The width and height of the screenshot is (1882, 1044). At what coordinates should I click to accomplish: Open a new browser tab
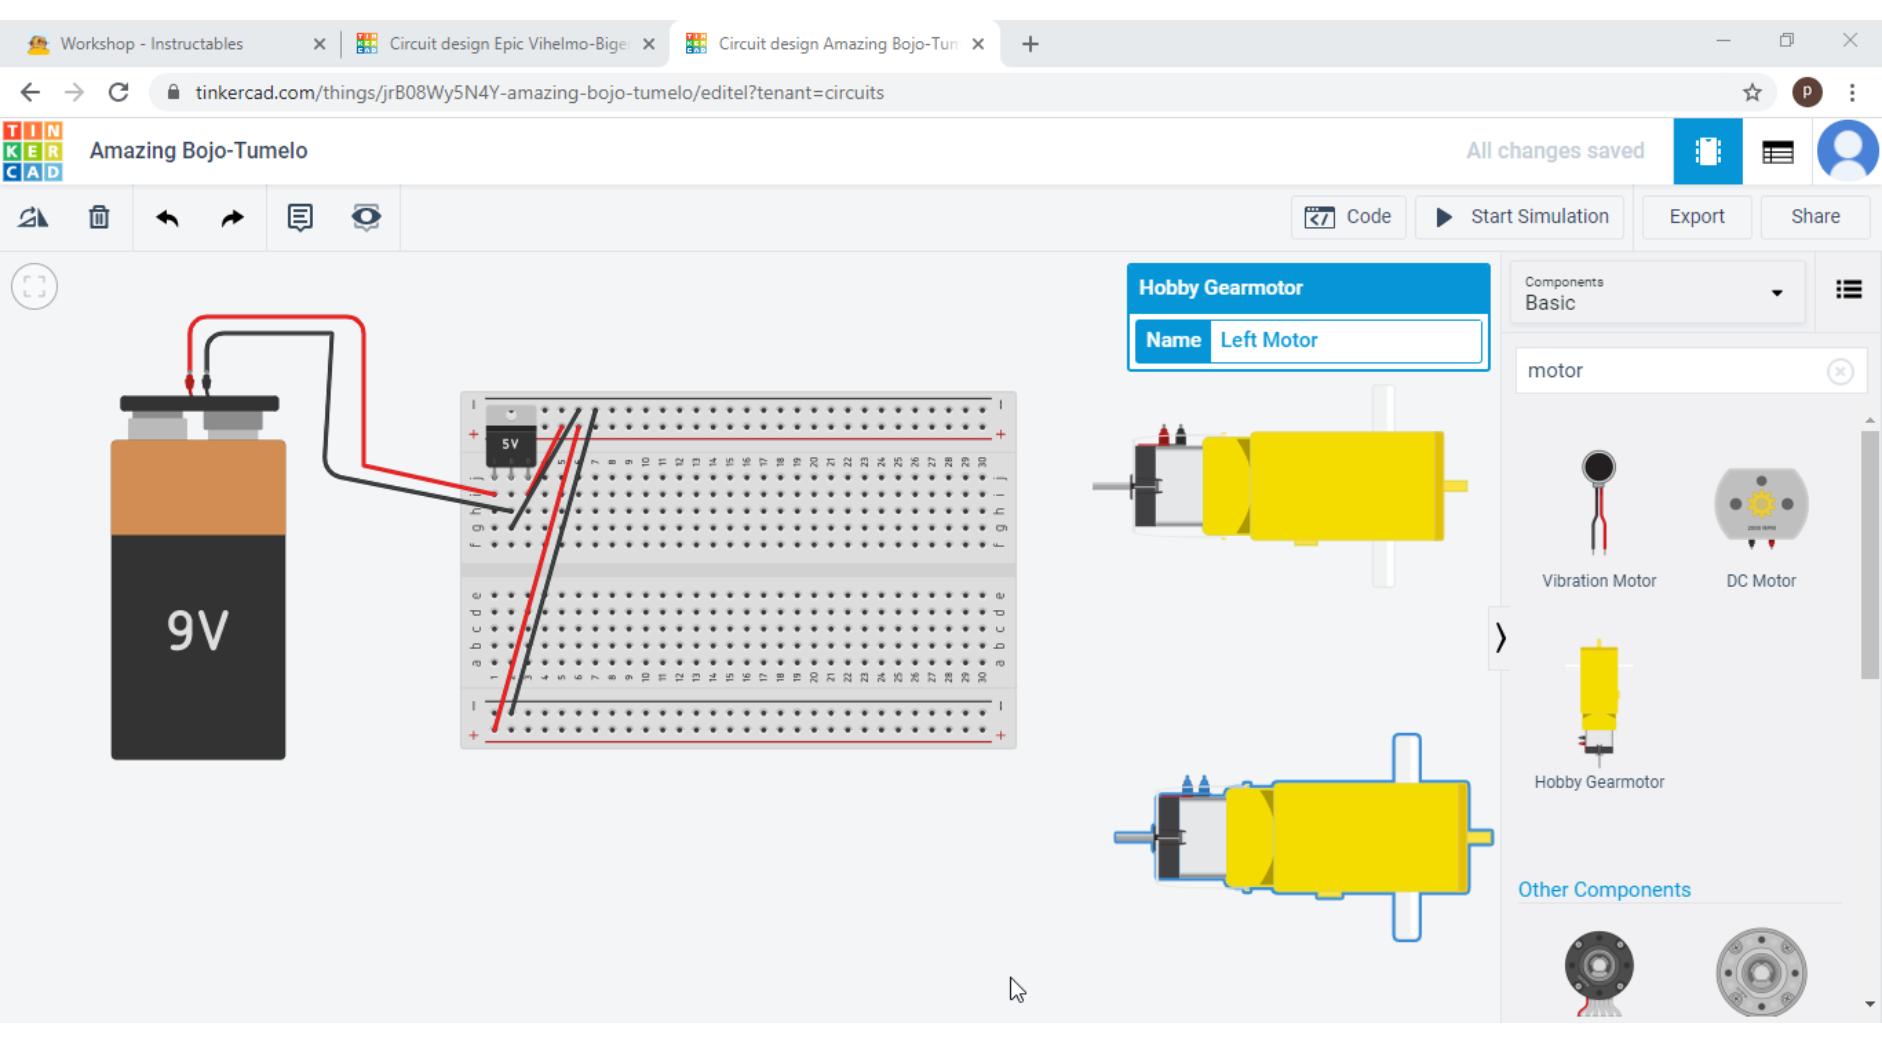pos(1030,44)
